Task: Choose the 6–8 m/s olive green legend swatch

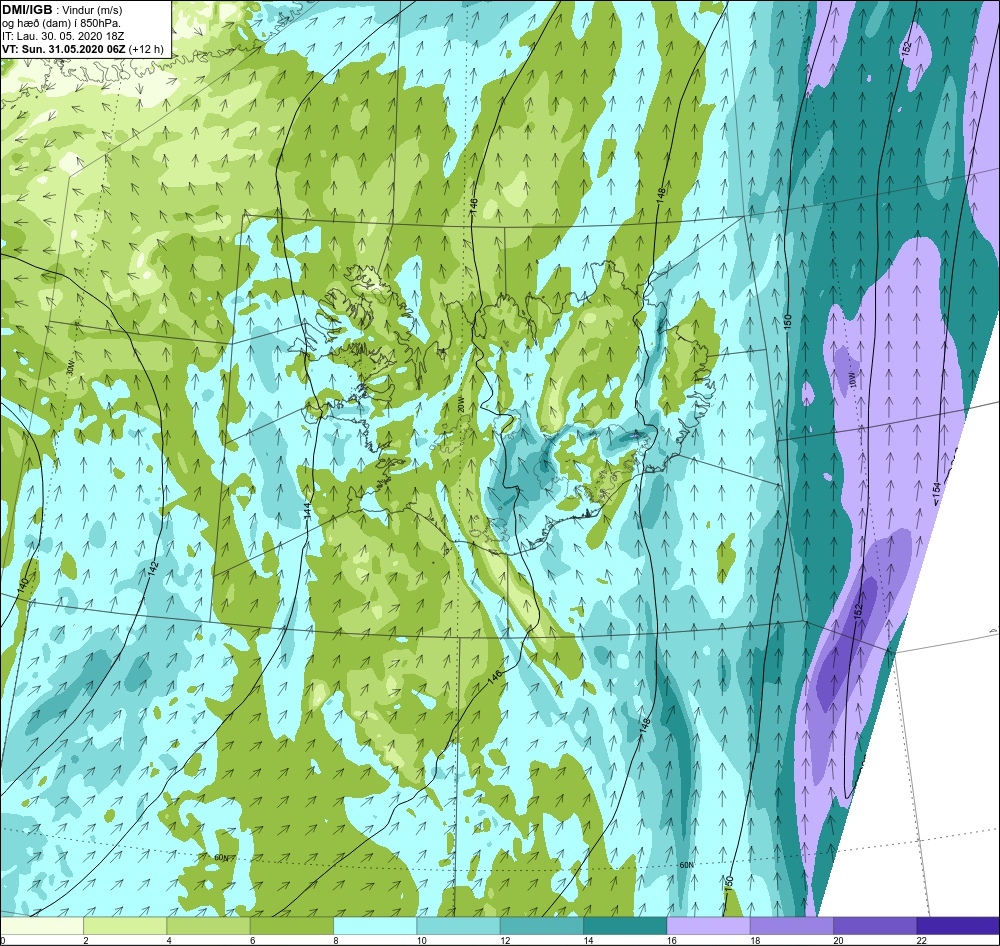Action: tap(291, 925)
